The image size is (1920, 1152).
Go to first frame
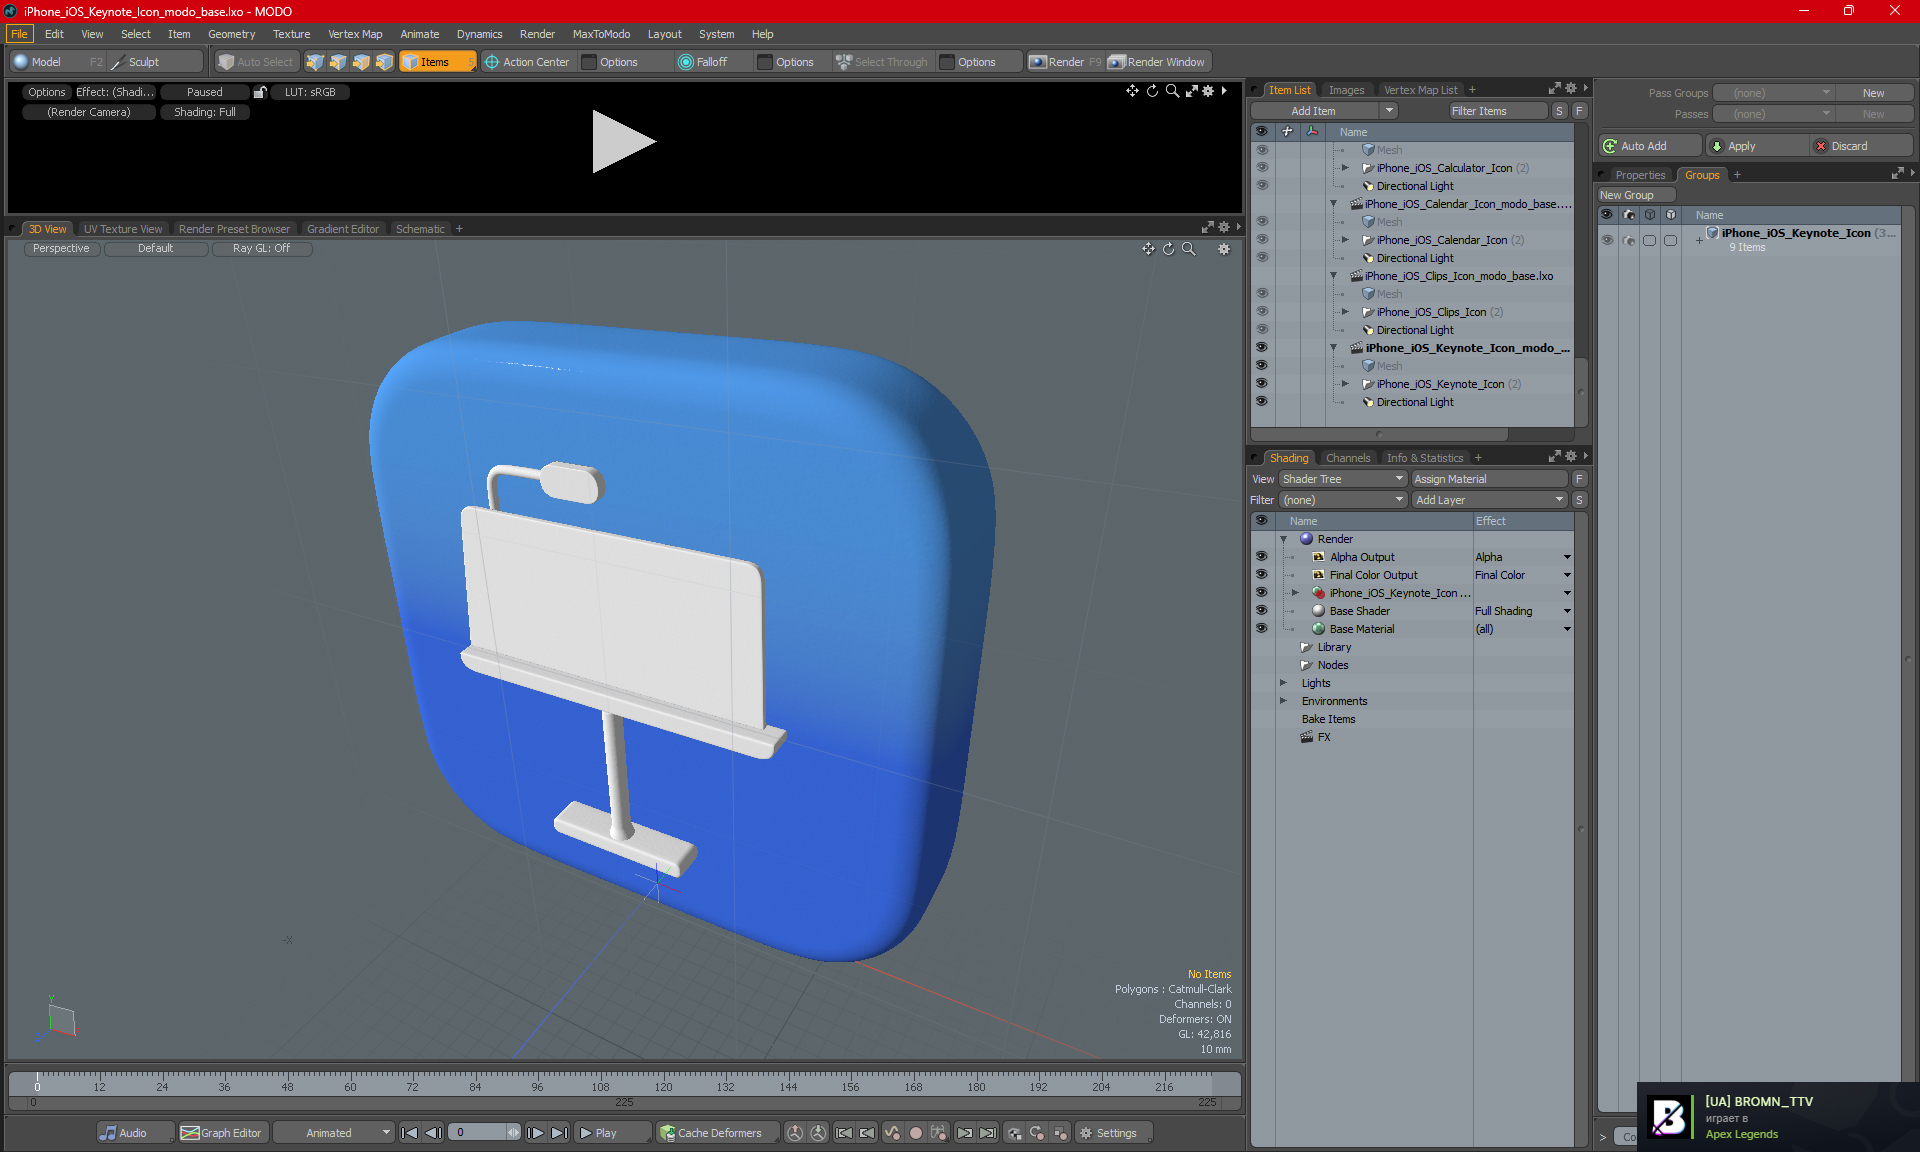[409, 1133]
